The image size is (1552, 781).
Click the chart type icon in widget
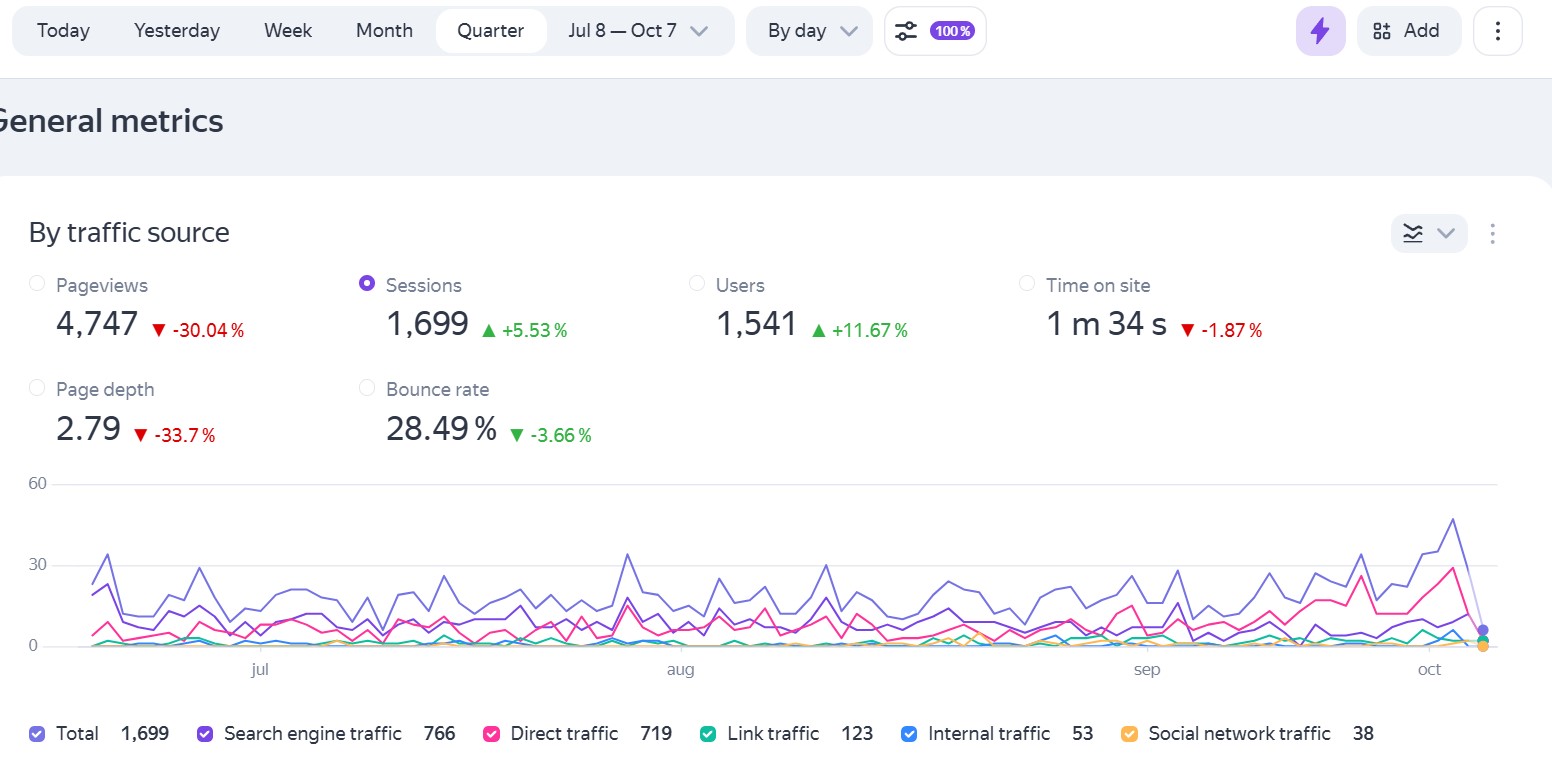pos(1412,233)
